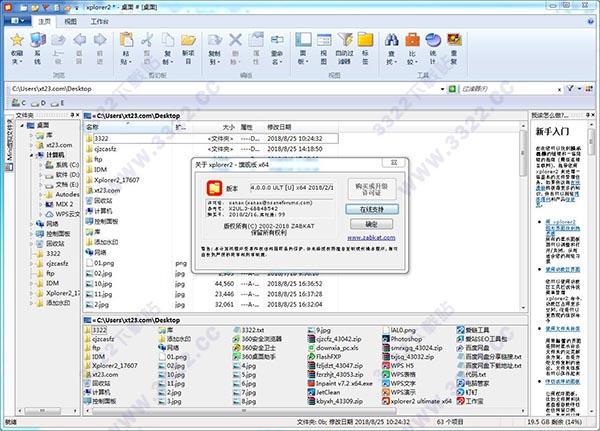600x431 pixels.
Task: Click the 在线支持 button in About dialog
Action: pos(372,209)
